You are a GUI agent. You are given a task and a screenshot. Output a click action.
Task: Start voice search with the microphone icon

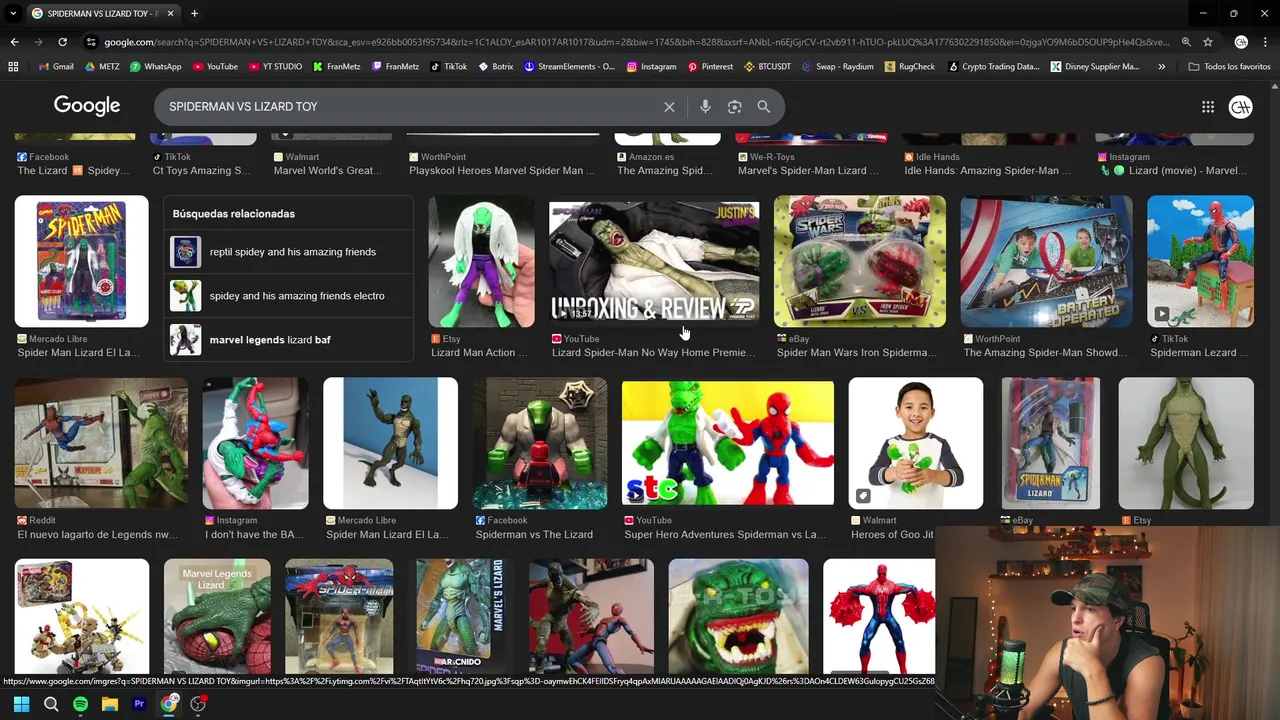(705, 107)
